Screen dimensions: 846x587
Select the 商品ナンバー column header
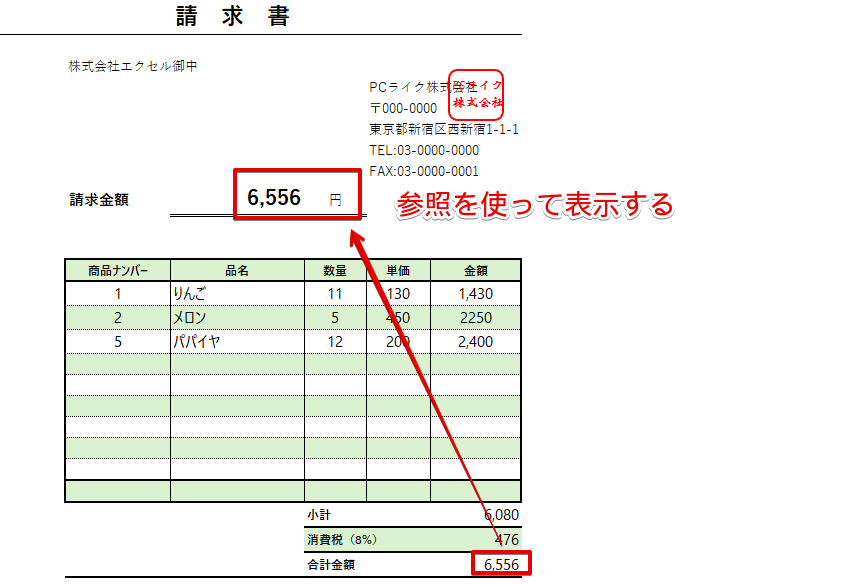118,270
